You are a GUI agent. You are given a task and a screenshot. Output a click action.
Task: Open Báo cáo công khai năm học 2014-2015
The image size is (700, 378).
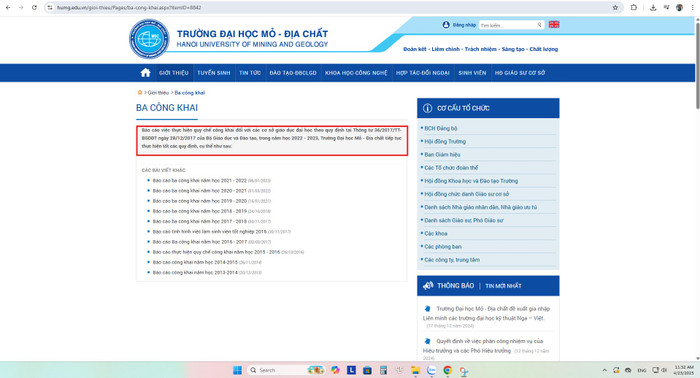pyautogui.click(x=195, y=262)
